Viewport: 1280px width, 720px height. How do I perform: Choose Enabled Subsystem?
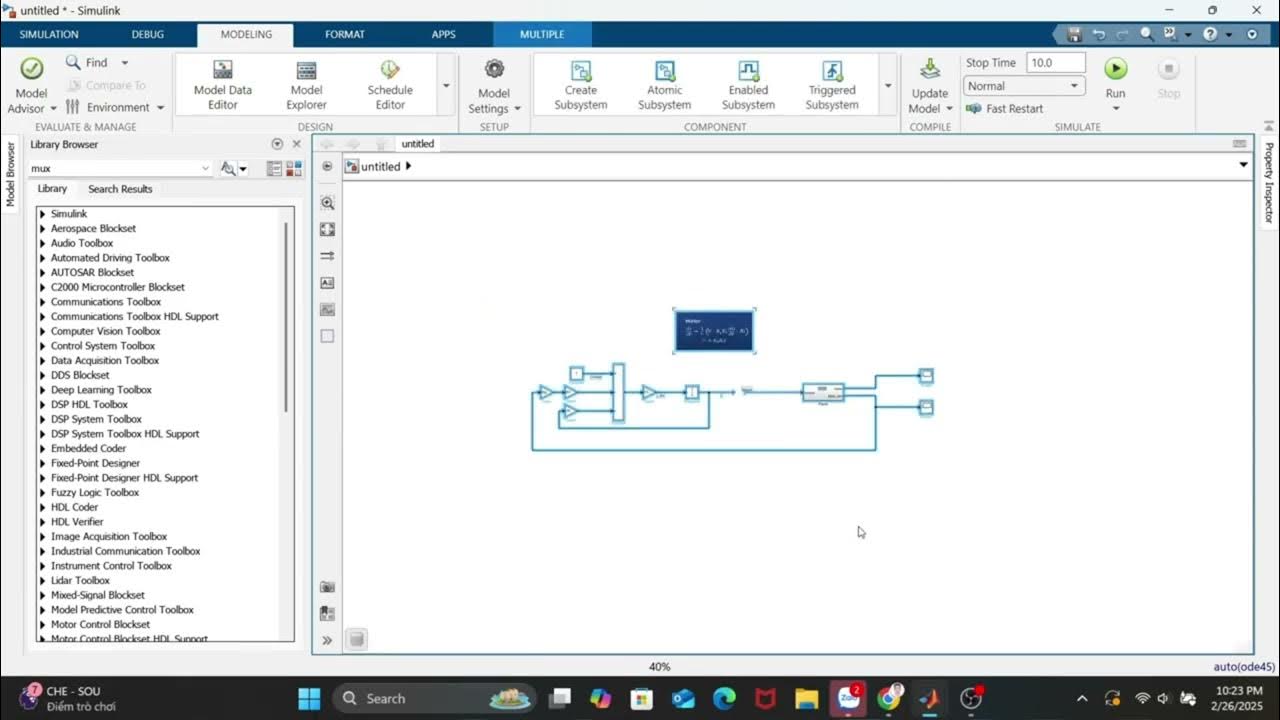[748, 86]
